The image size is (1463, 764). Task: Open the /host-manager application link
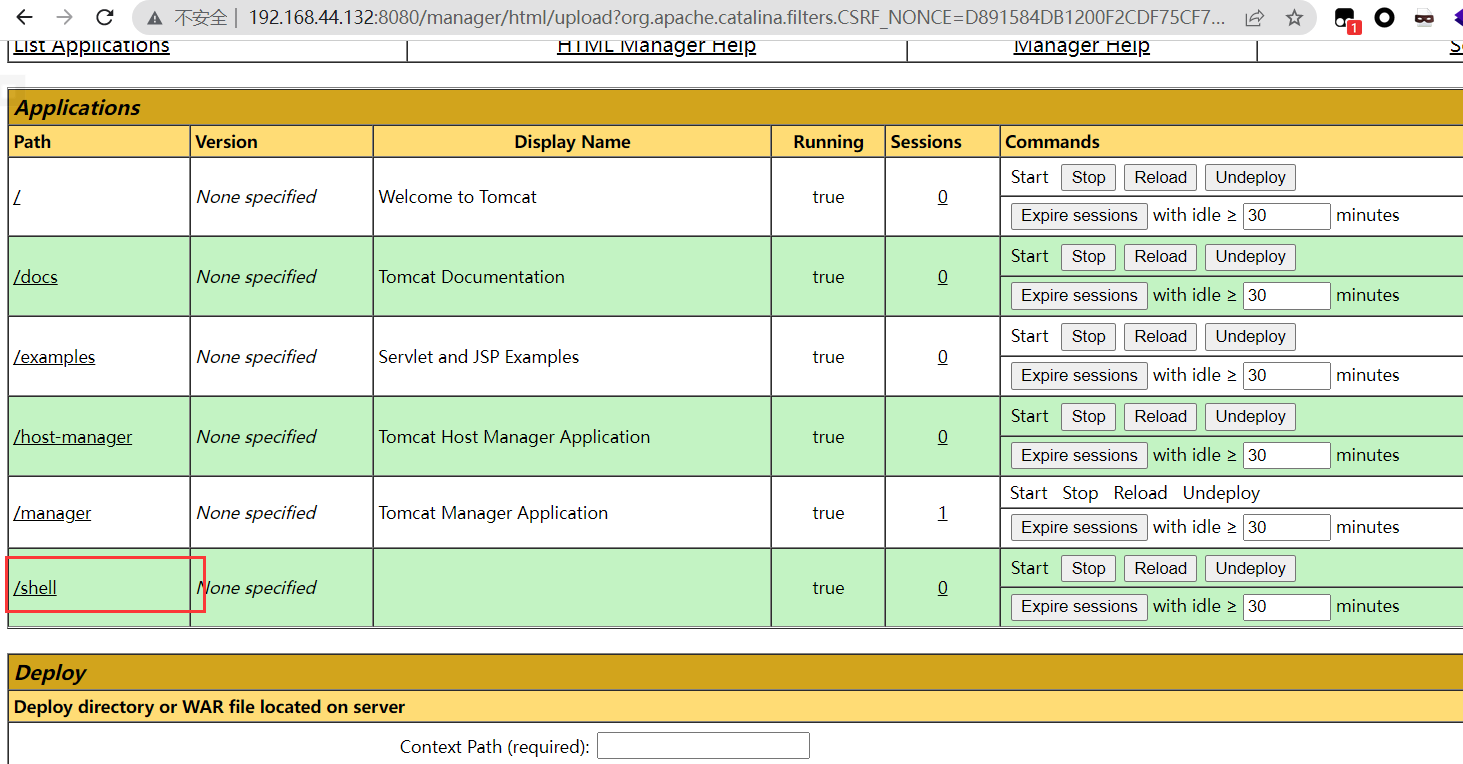point(72,437)
